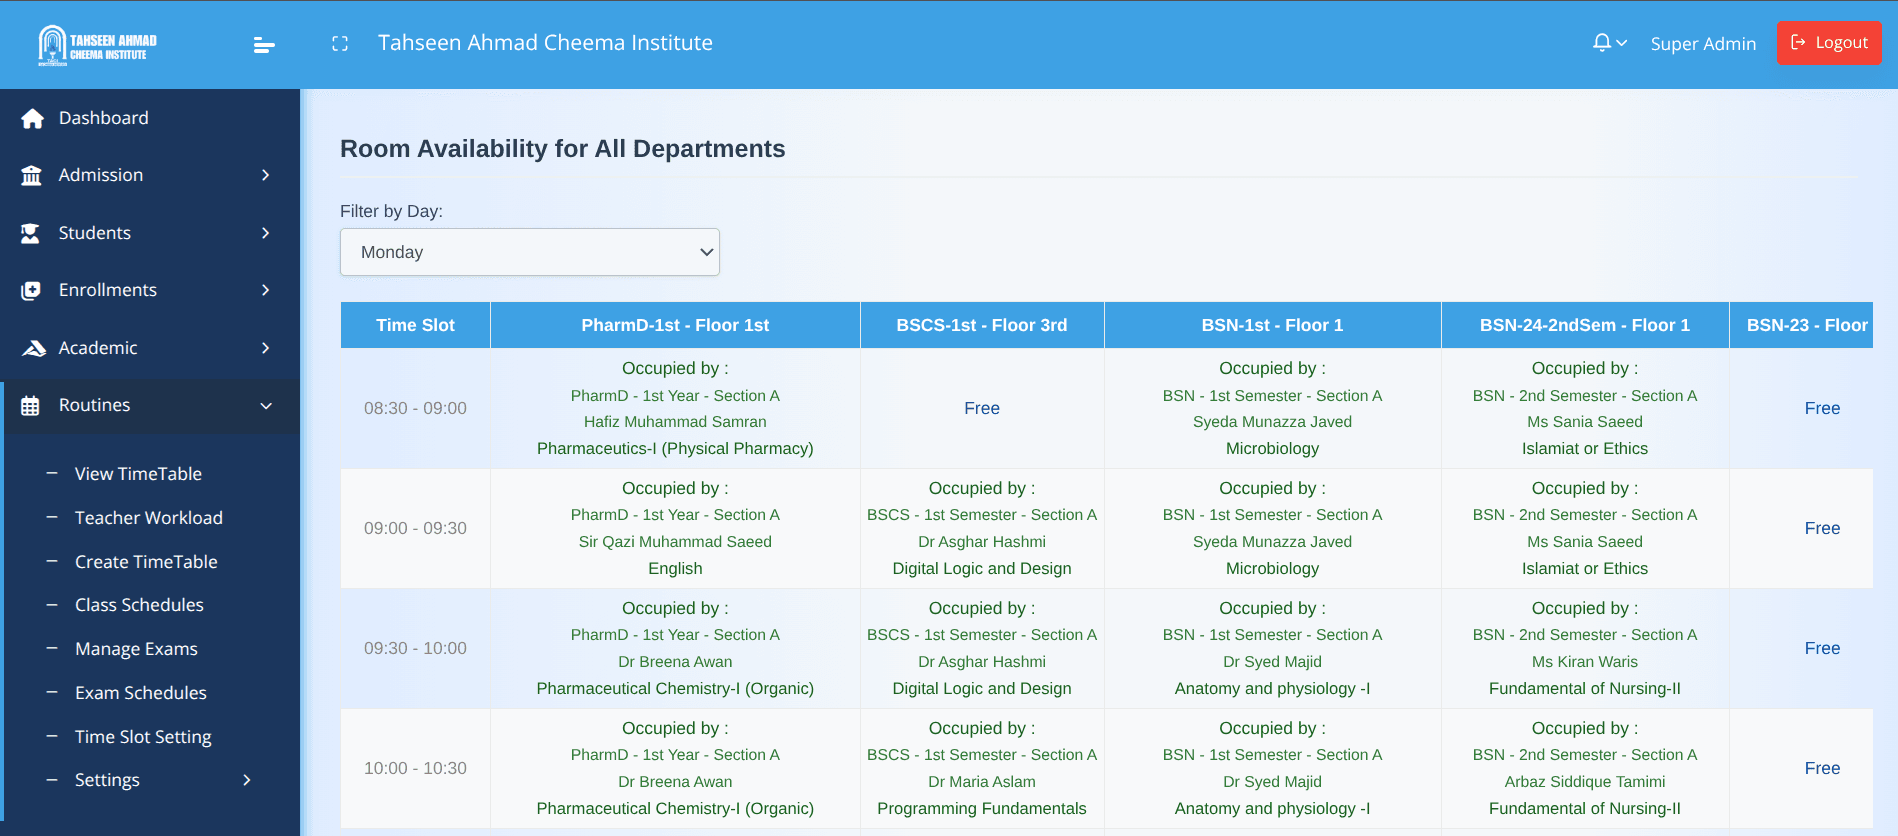Click the Dashboard home icon
The image size is (1898, 836).
coord(32,118)
